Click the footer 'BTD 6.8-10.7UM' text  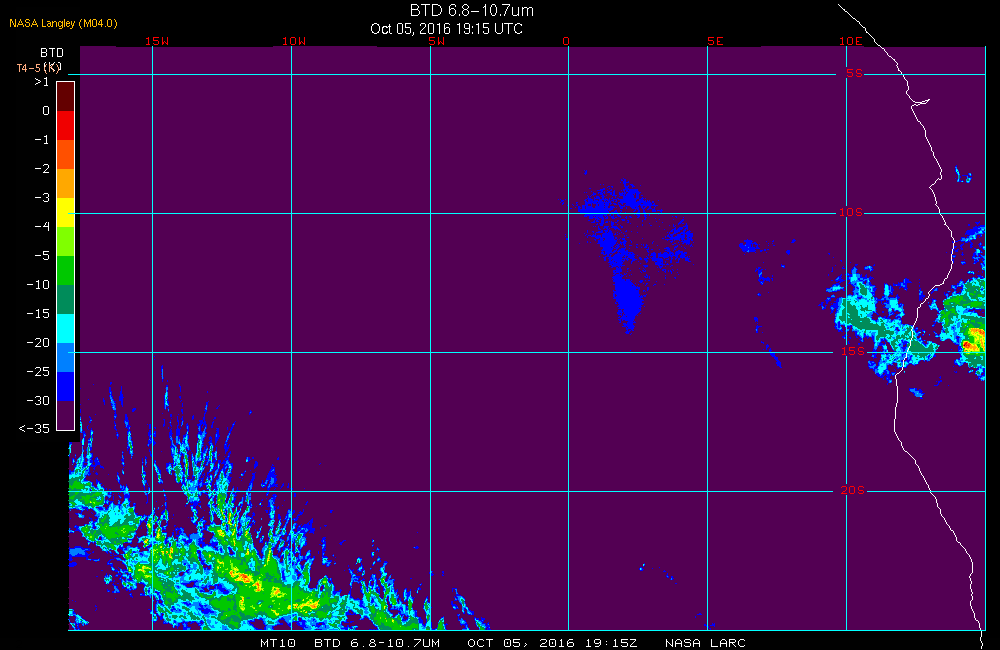tap(377, 643)
